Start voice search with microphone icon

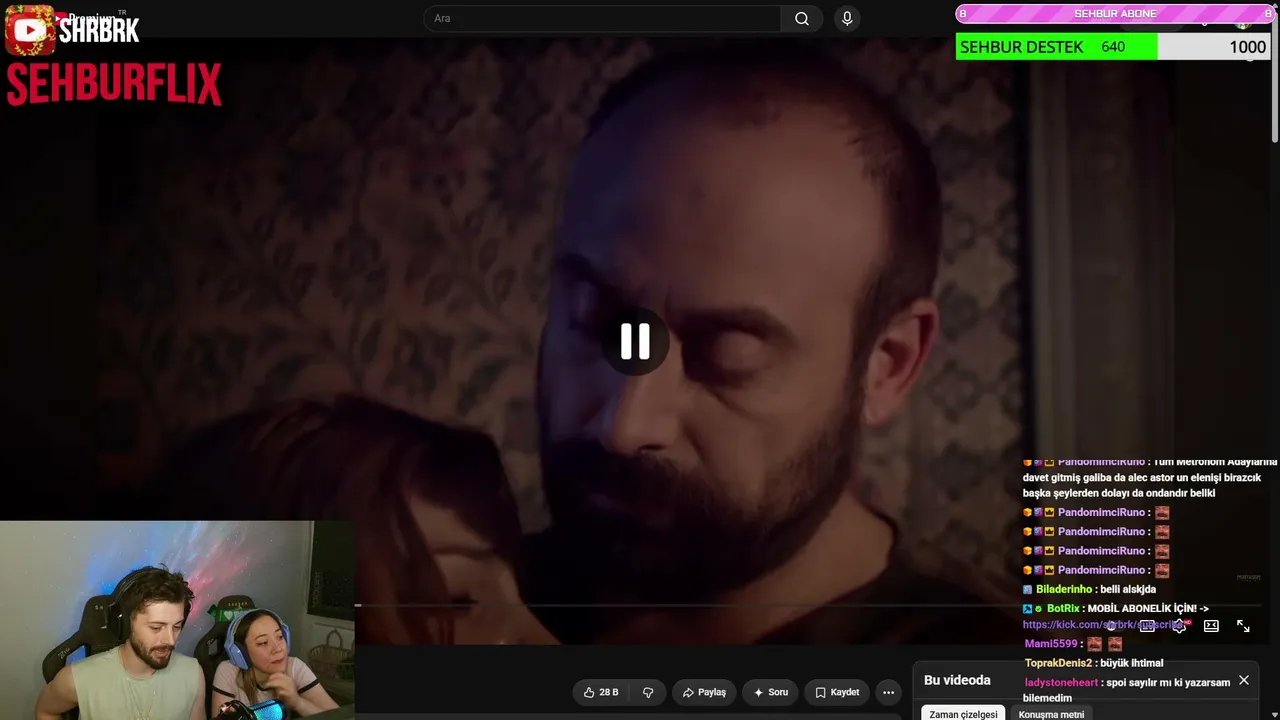pyautogui.click(x=847, y=18)
